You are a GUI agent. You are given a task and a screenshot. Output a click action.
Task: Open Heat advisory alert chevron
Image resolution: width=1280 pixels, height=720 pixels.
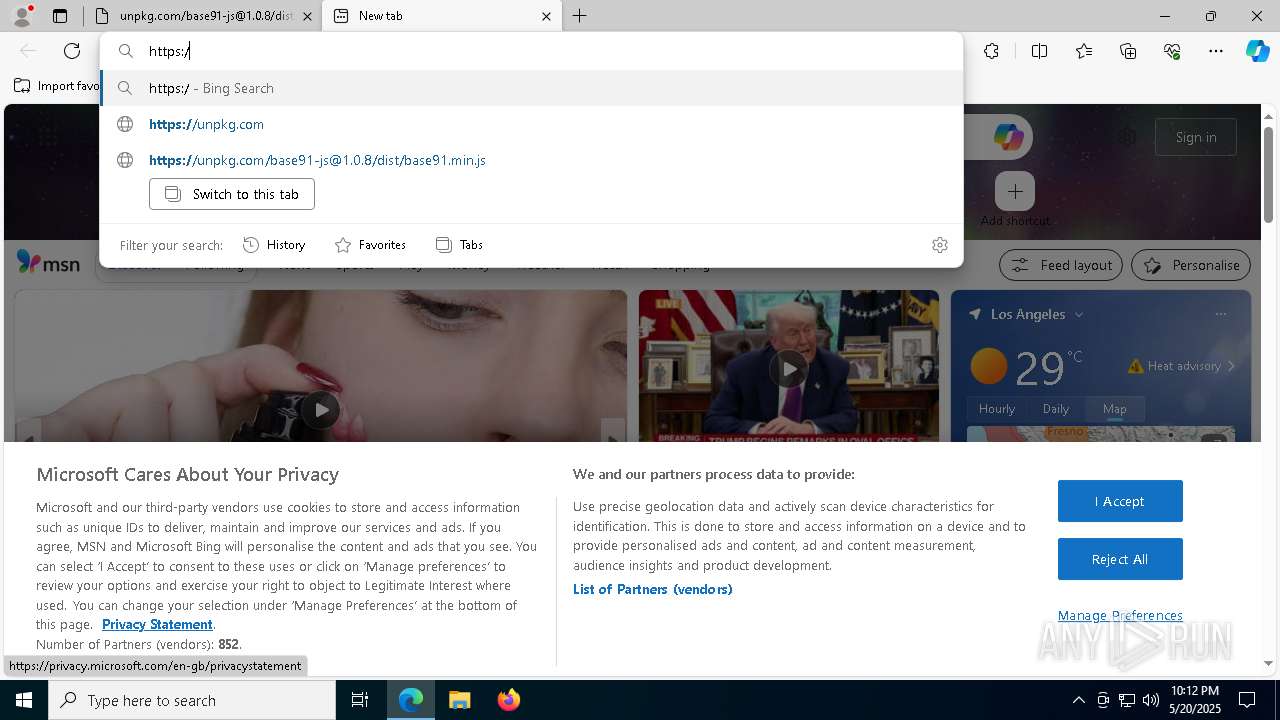[1231, 366]
